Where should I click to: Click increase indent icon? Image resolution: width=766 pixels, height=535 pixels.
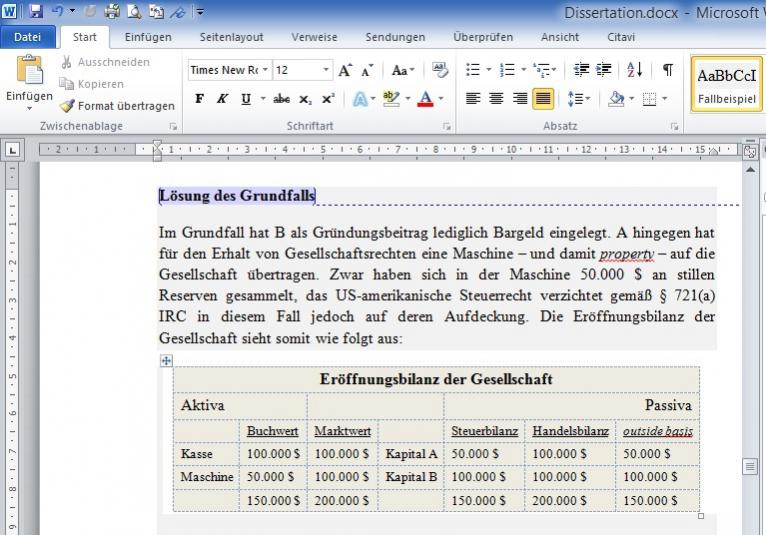(604, 70)
